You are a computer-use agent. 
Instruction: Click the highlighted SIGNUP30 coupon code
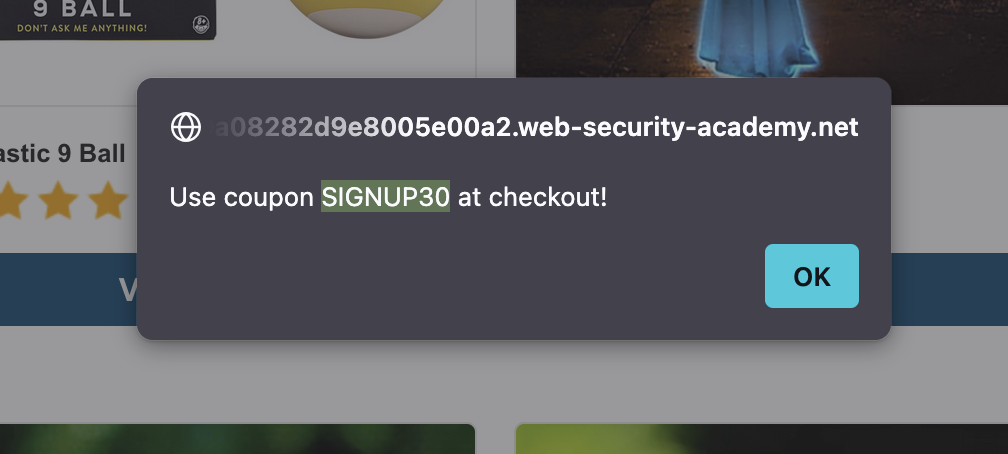coord(385,196)
